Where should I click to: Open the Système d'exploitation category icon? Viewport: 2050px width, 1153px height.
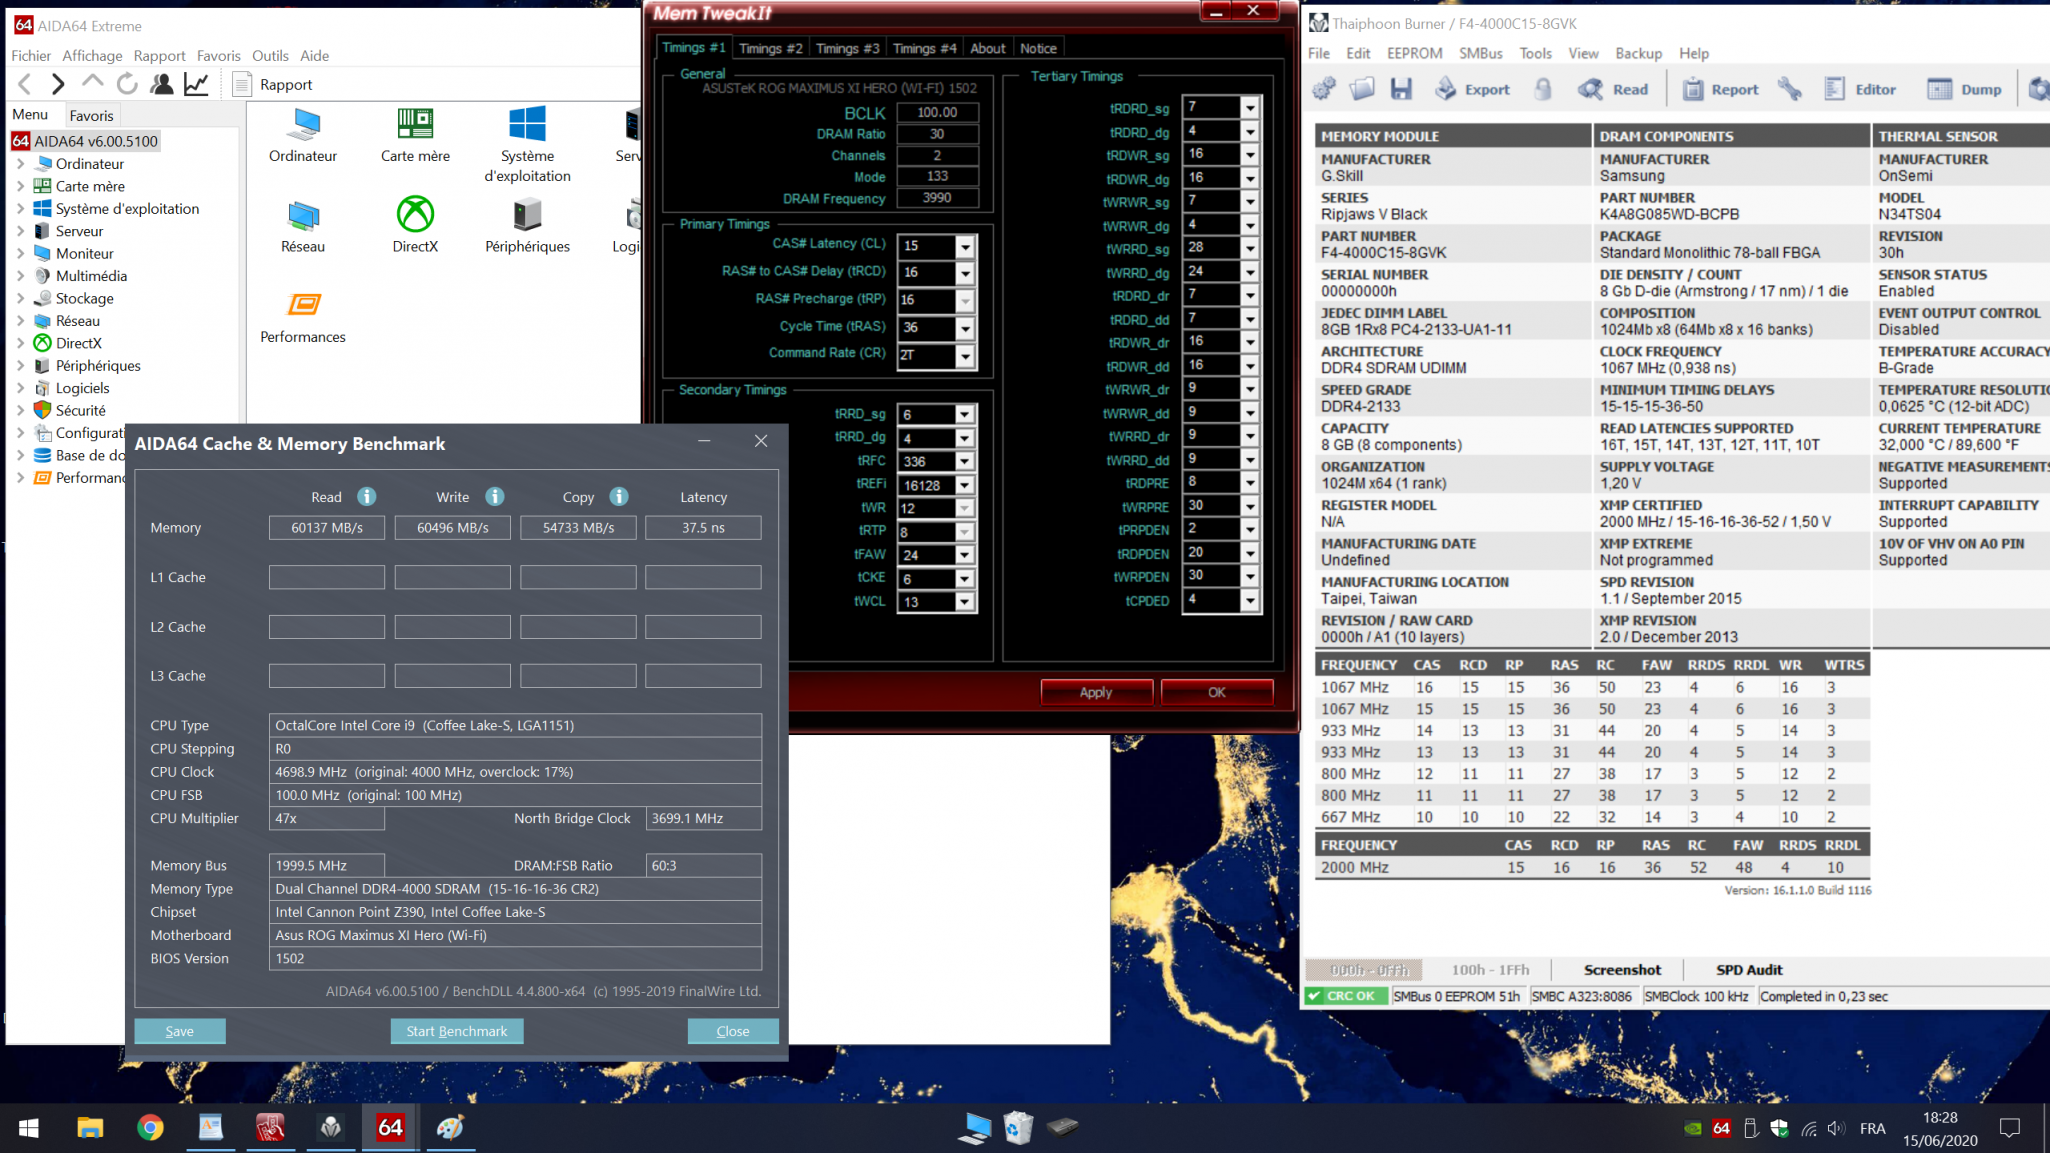(527, 145)
